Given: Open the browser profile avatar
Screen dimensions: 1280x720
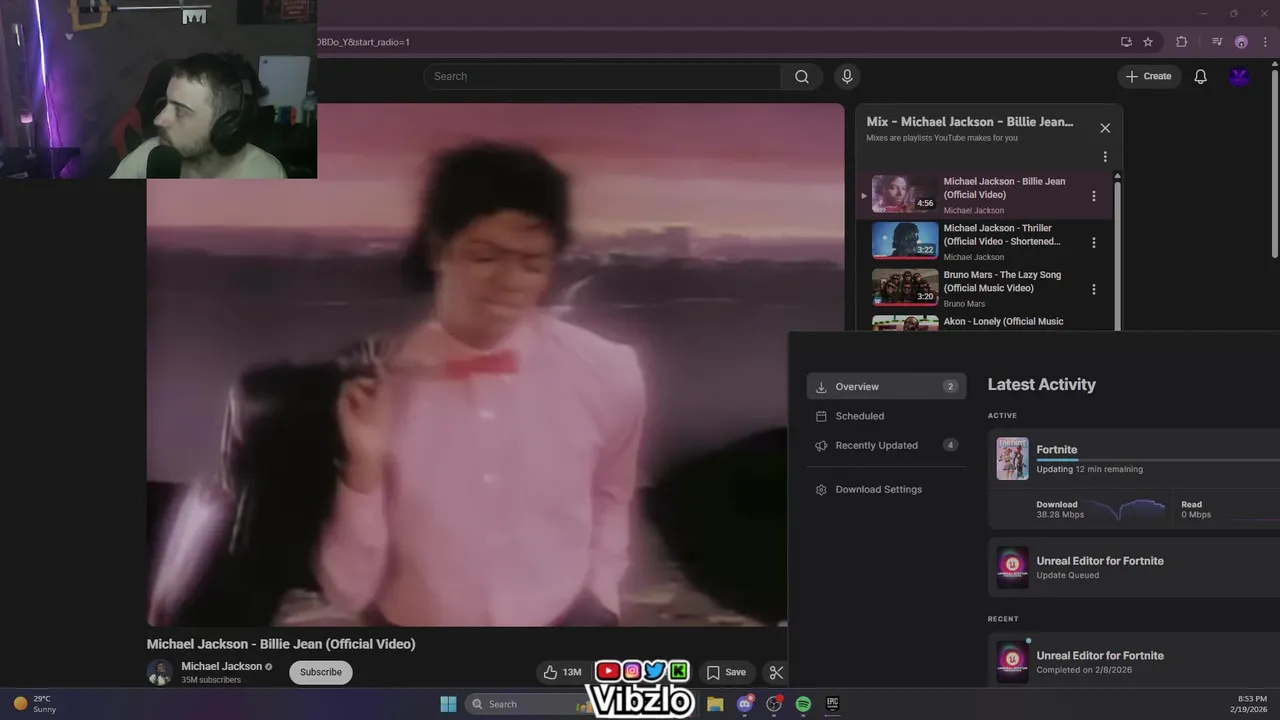Looking at the screenshot, I should [x=1241, y=42].
